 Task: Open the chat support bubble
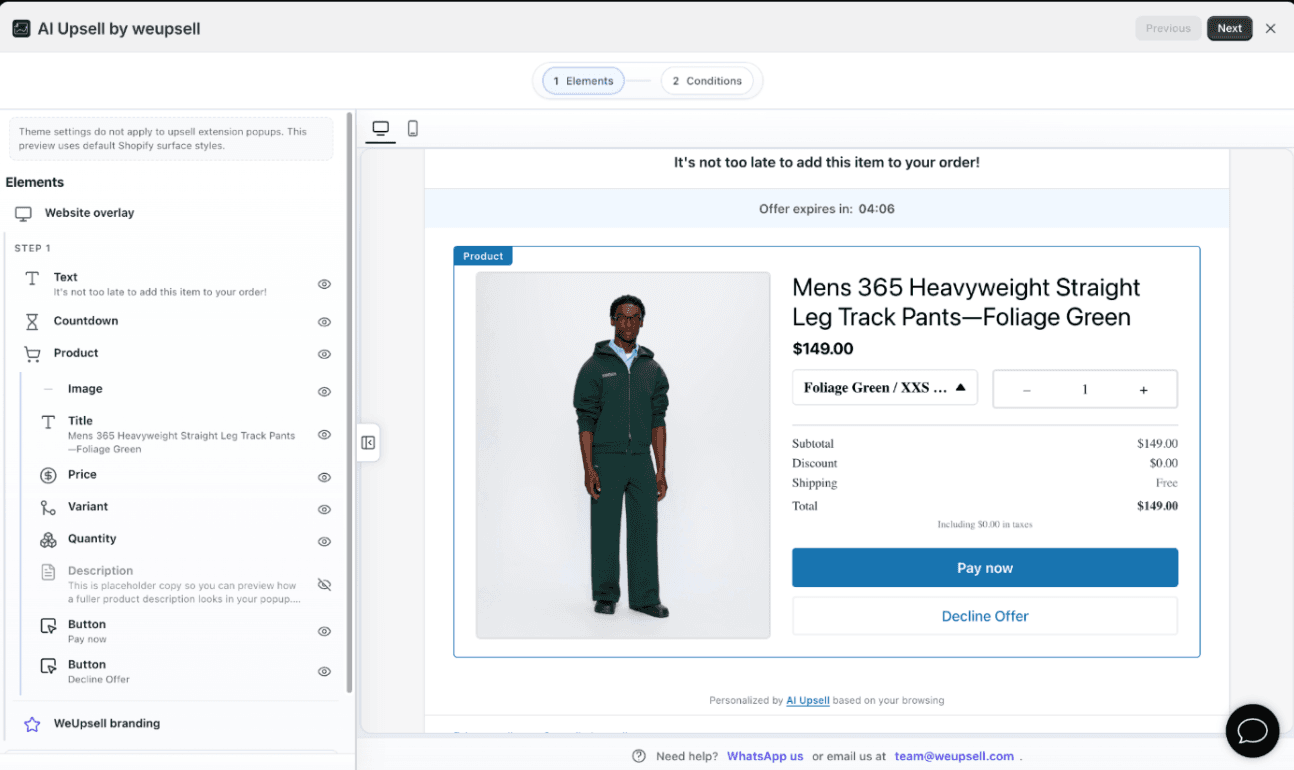pos(1252,730)
